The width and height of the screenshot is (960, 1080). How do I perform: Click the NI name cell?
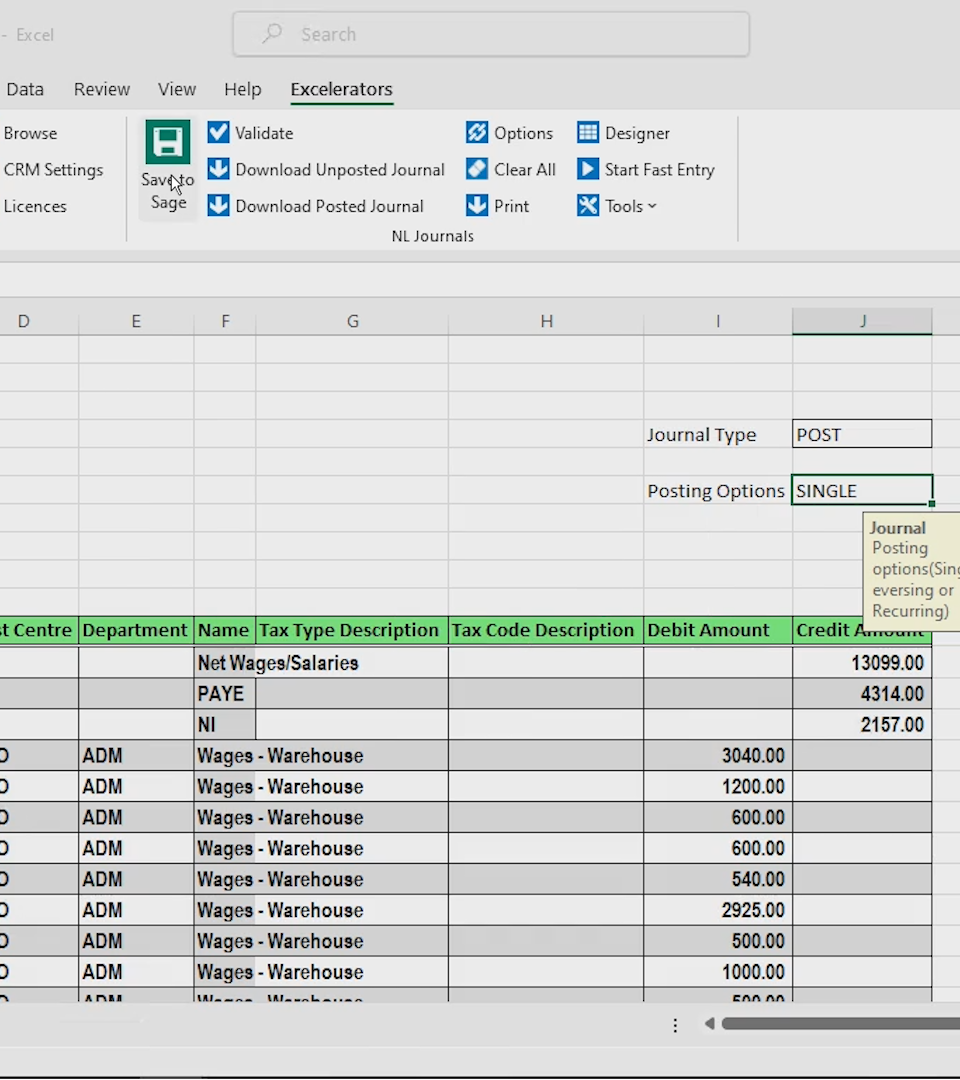[x=225, y=725]
